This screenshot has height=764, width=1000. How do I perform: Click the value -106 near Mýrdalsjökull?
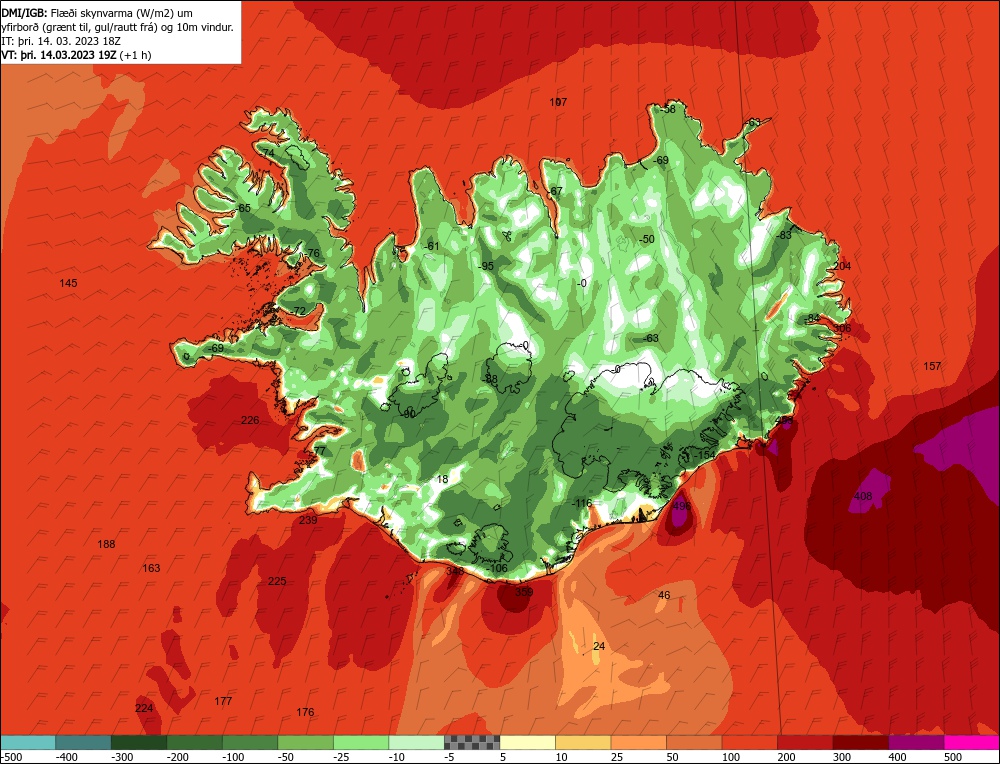[497, 568]
